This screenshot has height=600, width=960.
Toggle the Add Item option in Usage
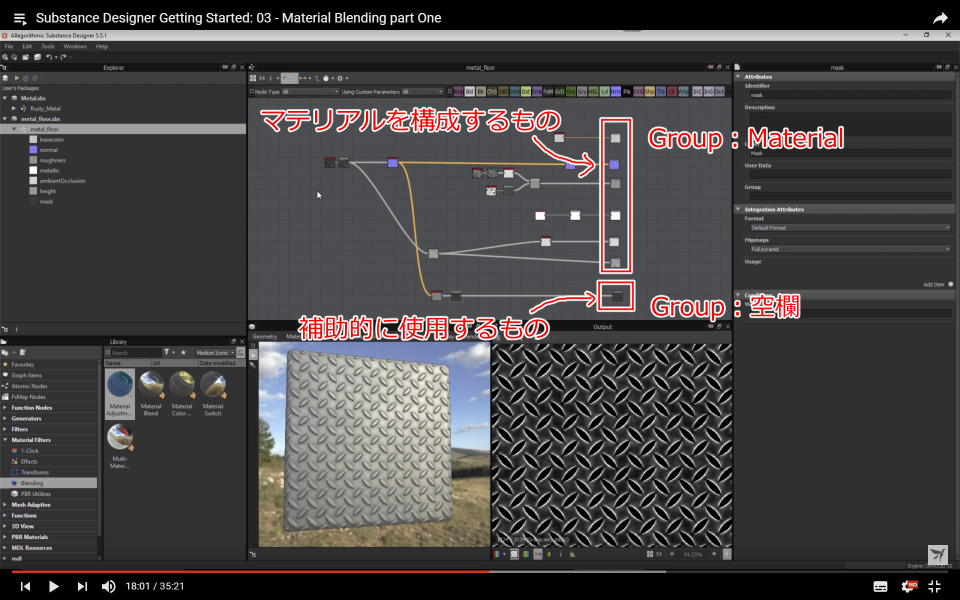pos(950,284)
